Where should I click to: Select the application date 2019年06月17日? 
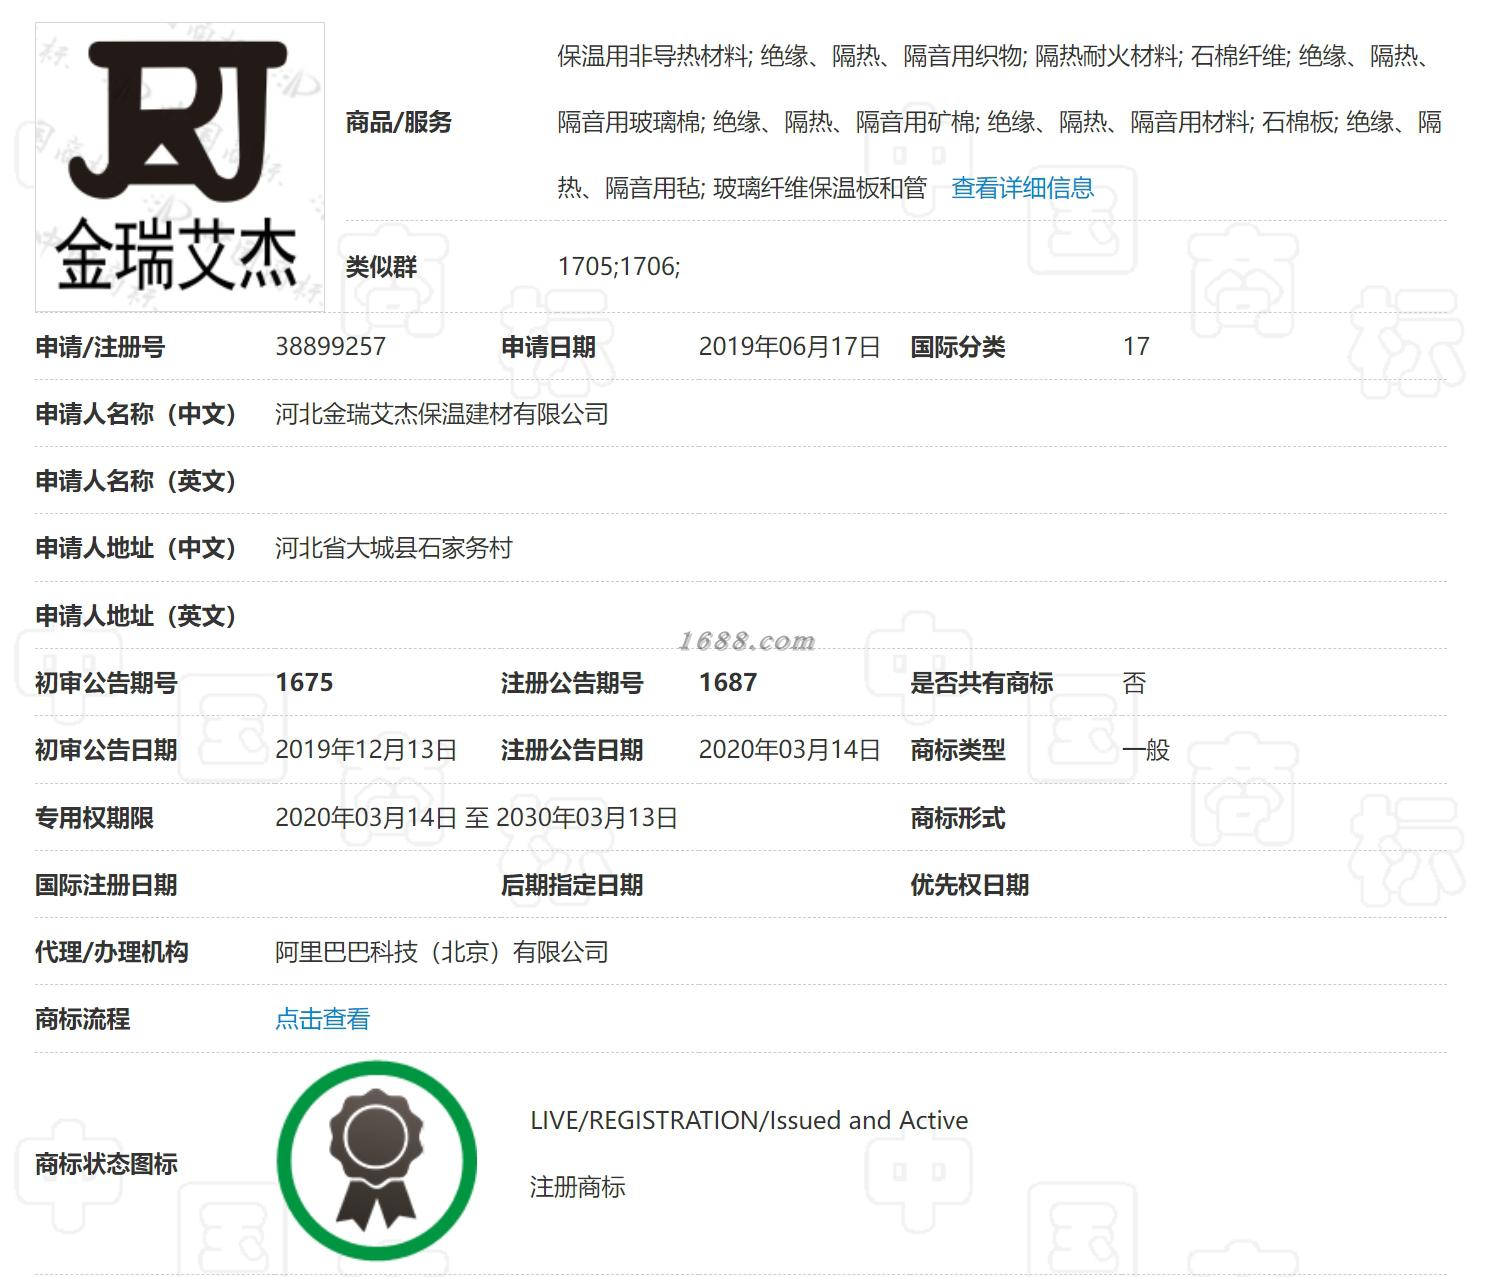[x=789, y=347]
